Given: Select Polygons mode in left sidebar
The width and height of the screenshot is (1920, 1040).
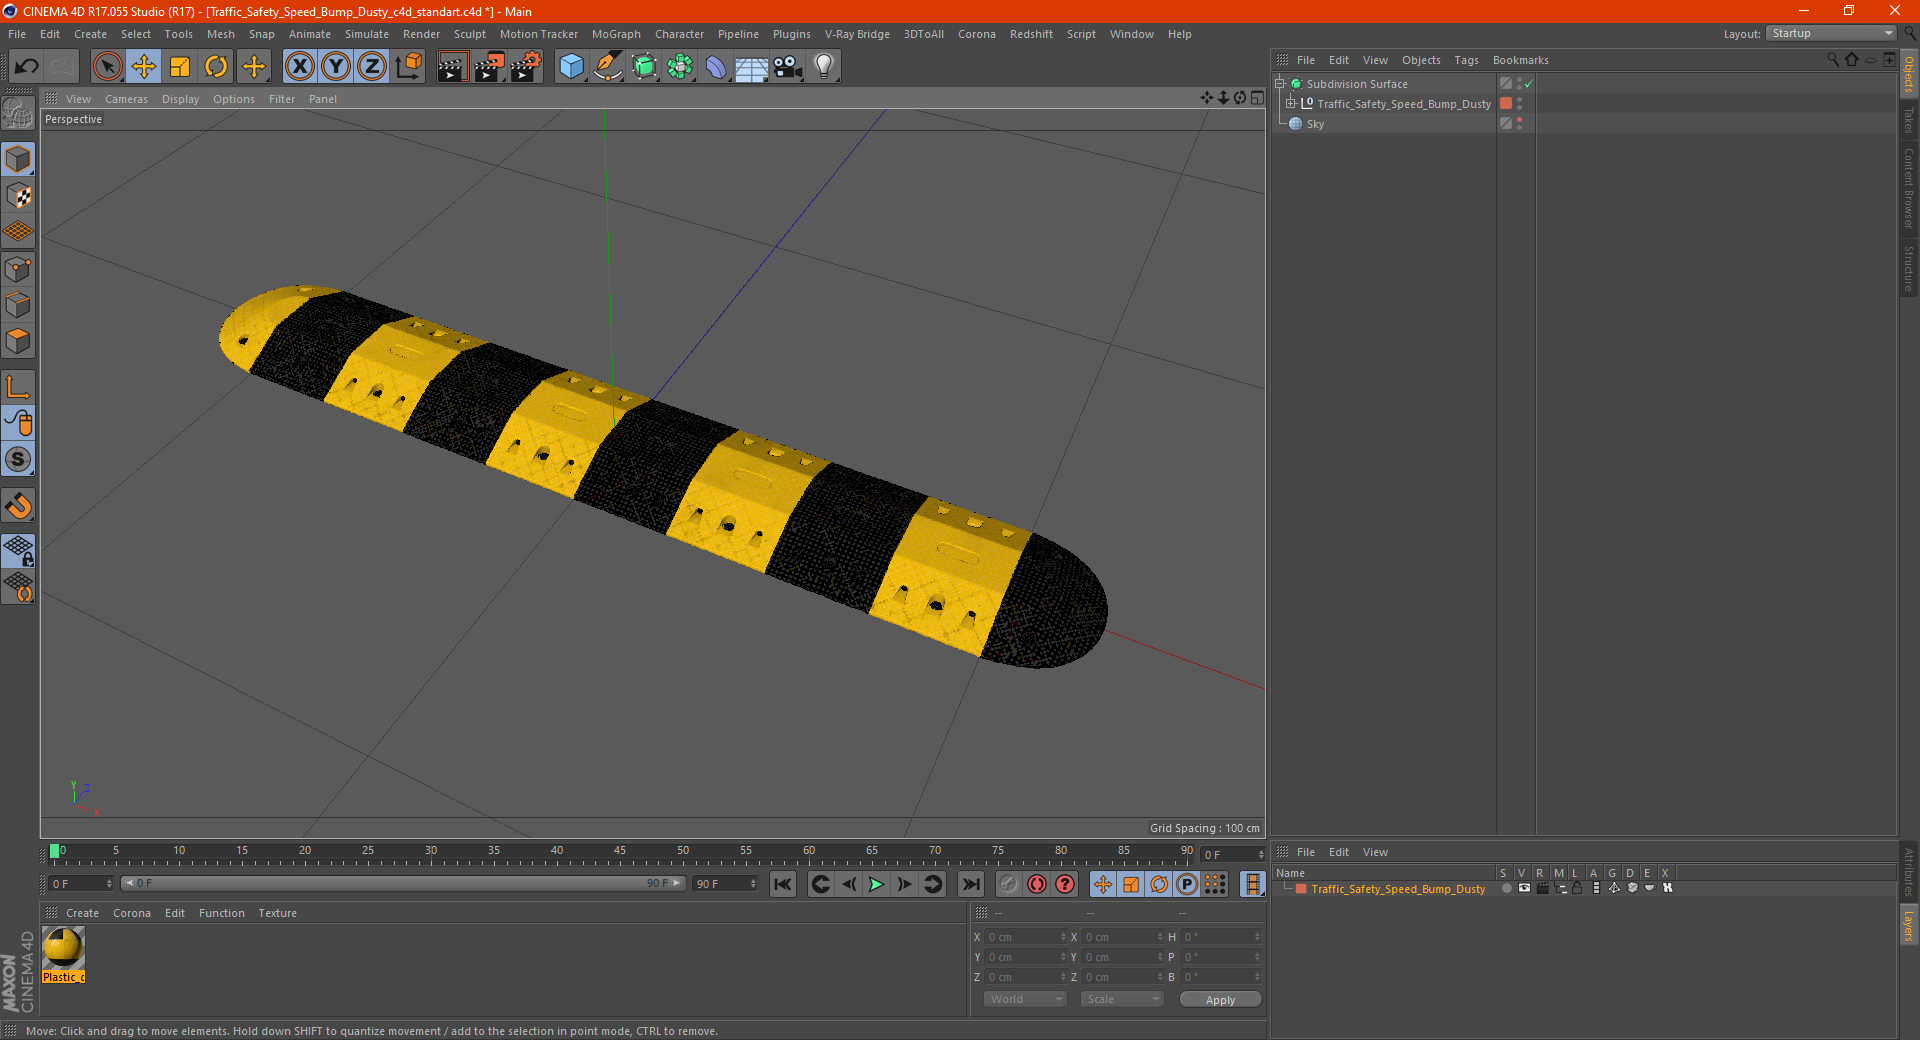Looking at the screenshot, I should click(18, 341).
